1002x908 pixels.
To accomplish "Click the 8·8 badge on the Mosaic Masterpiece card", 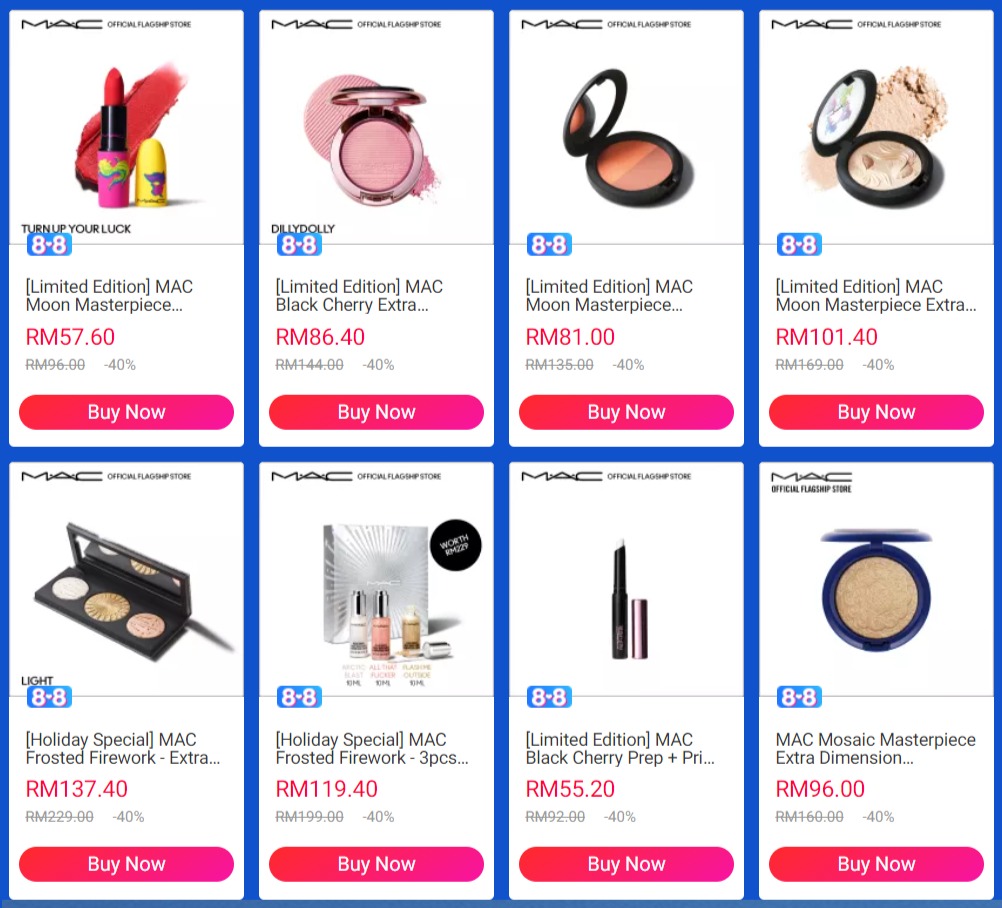I will [x=799, y=697].
